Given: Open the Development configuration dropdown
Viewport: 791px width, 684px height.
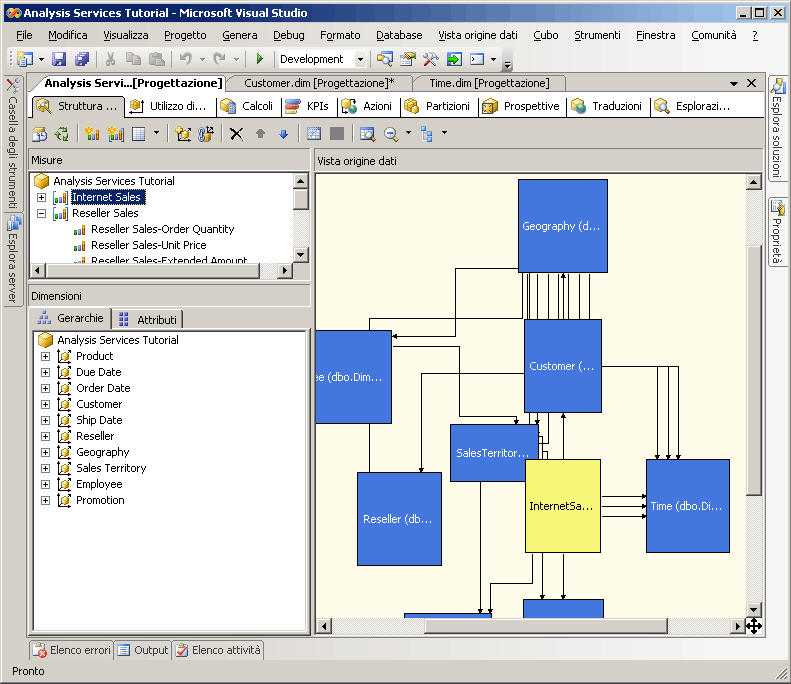Looking at the screenshot, I should click(x=360, y=59).
